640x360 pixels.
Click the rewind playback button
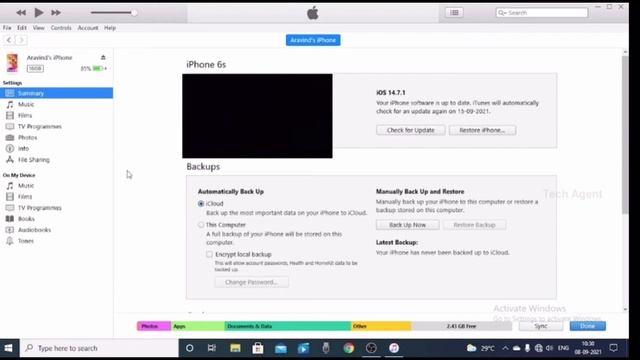[x=21, y=13]
